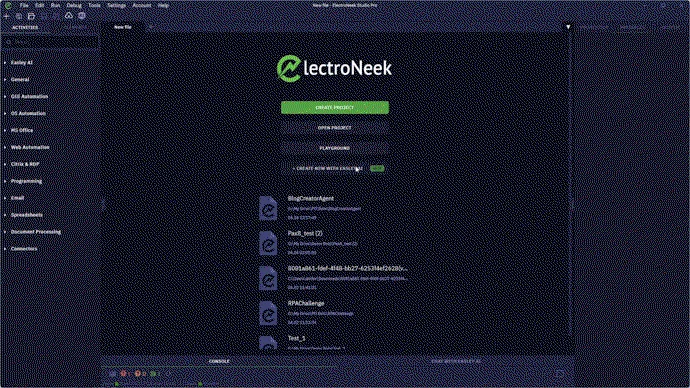Click the Playground button

335,148
